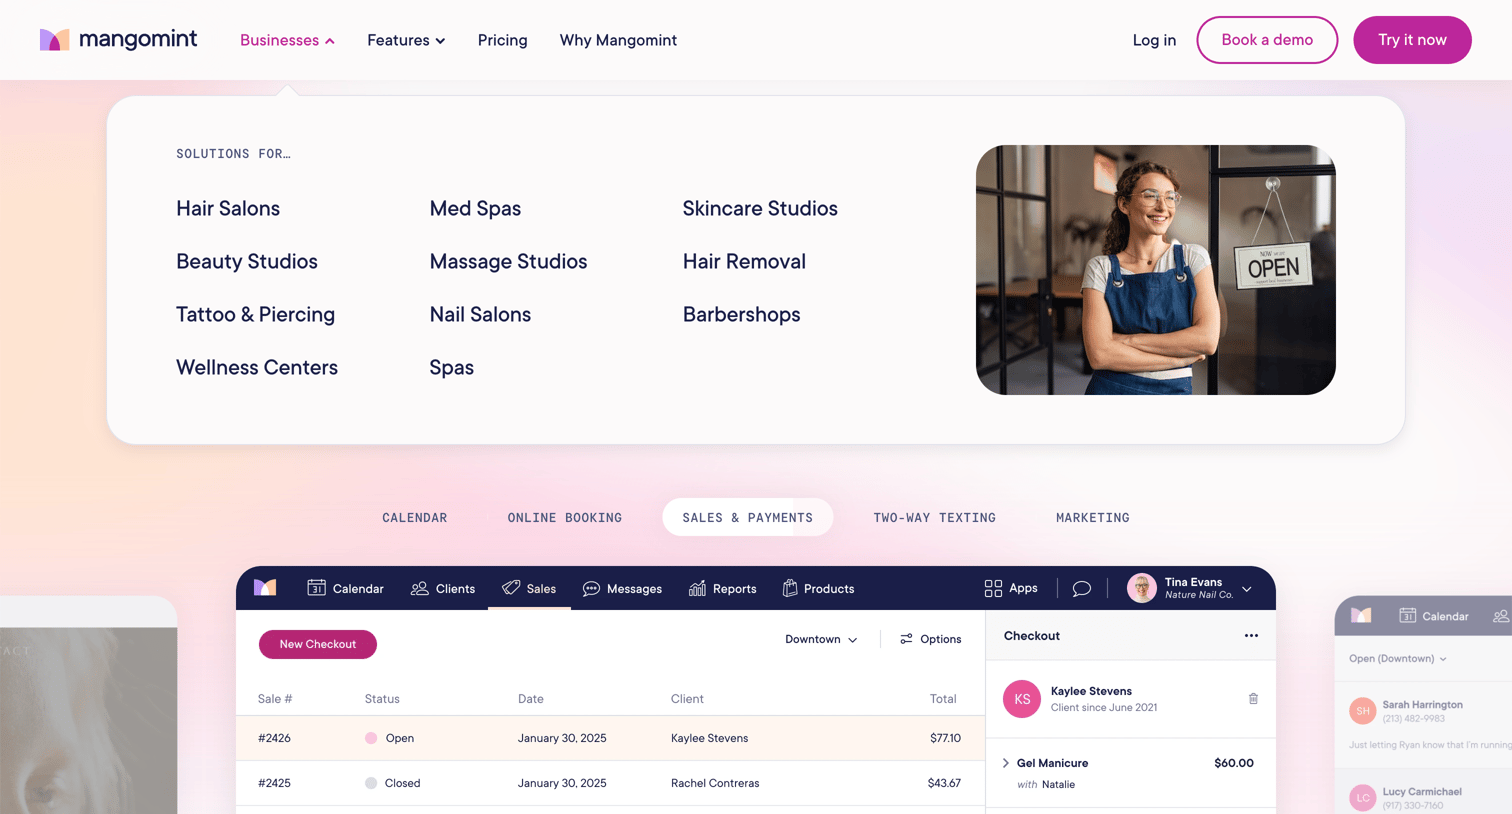Open the Why Mangomint page

pyautogui.click(x=618, y=40)
